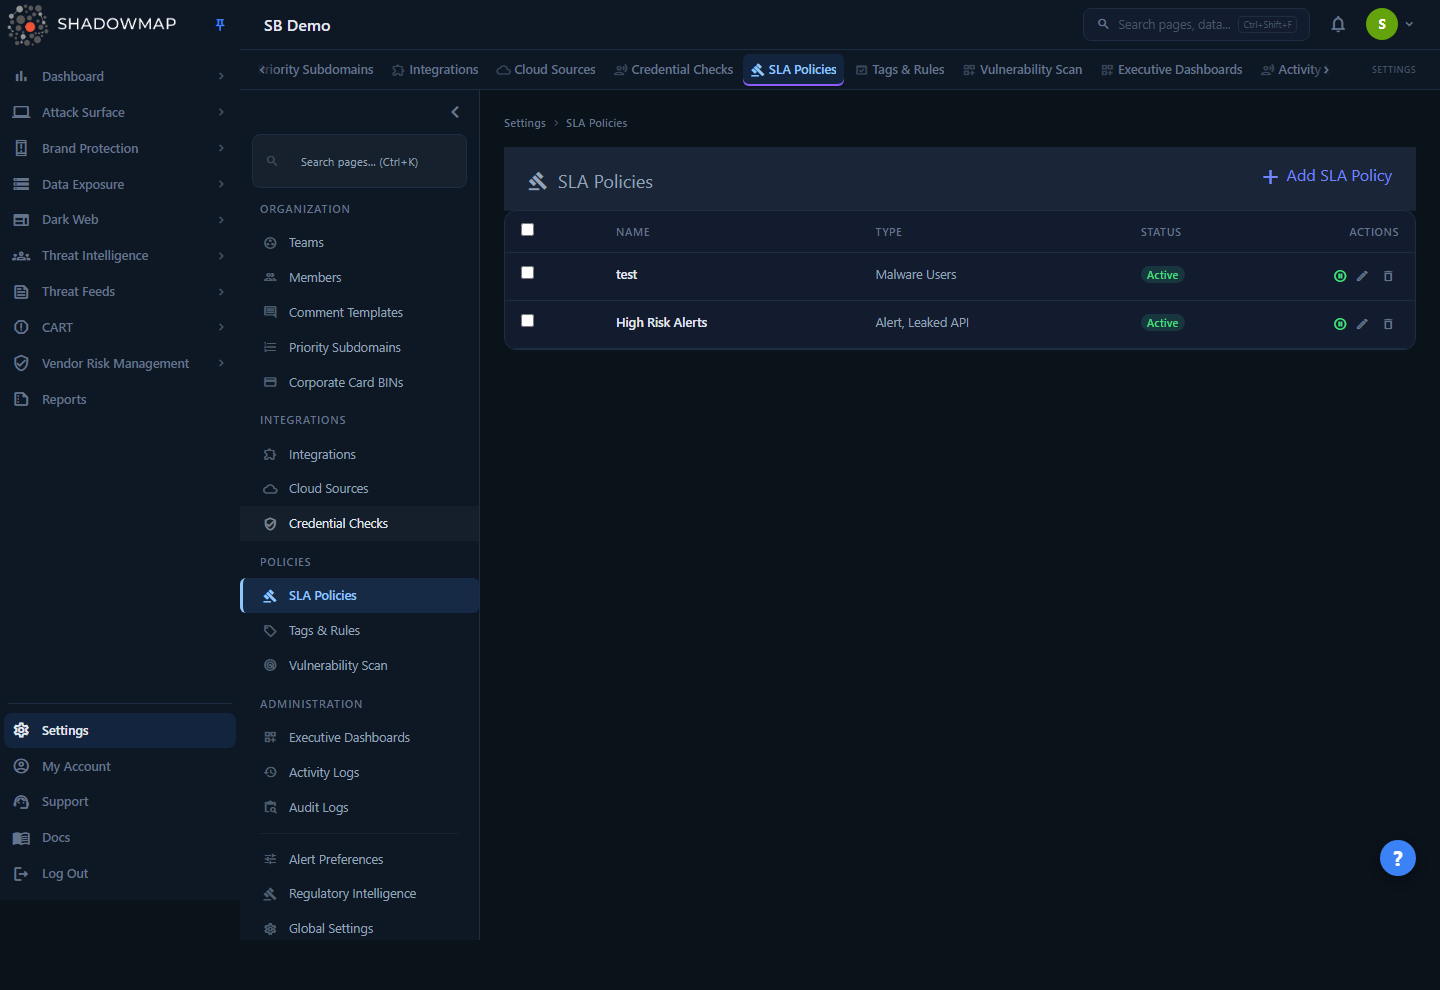Click the SLA Policies gavel icon in heading
The height and width of the screenshot is (990, 1440).
click(538, 181)
